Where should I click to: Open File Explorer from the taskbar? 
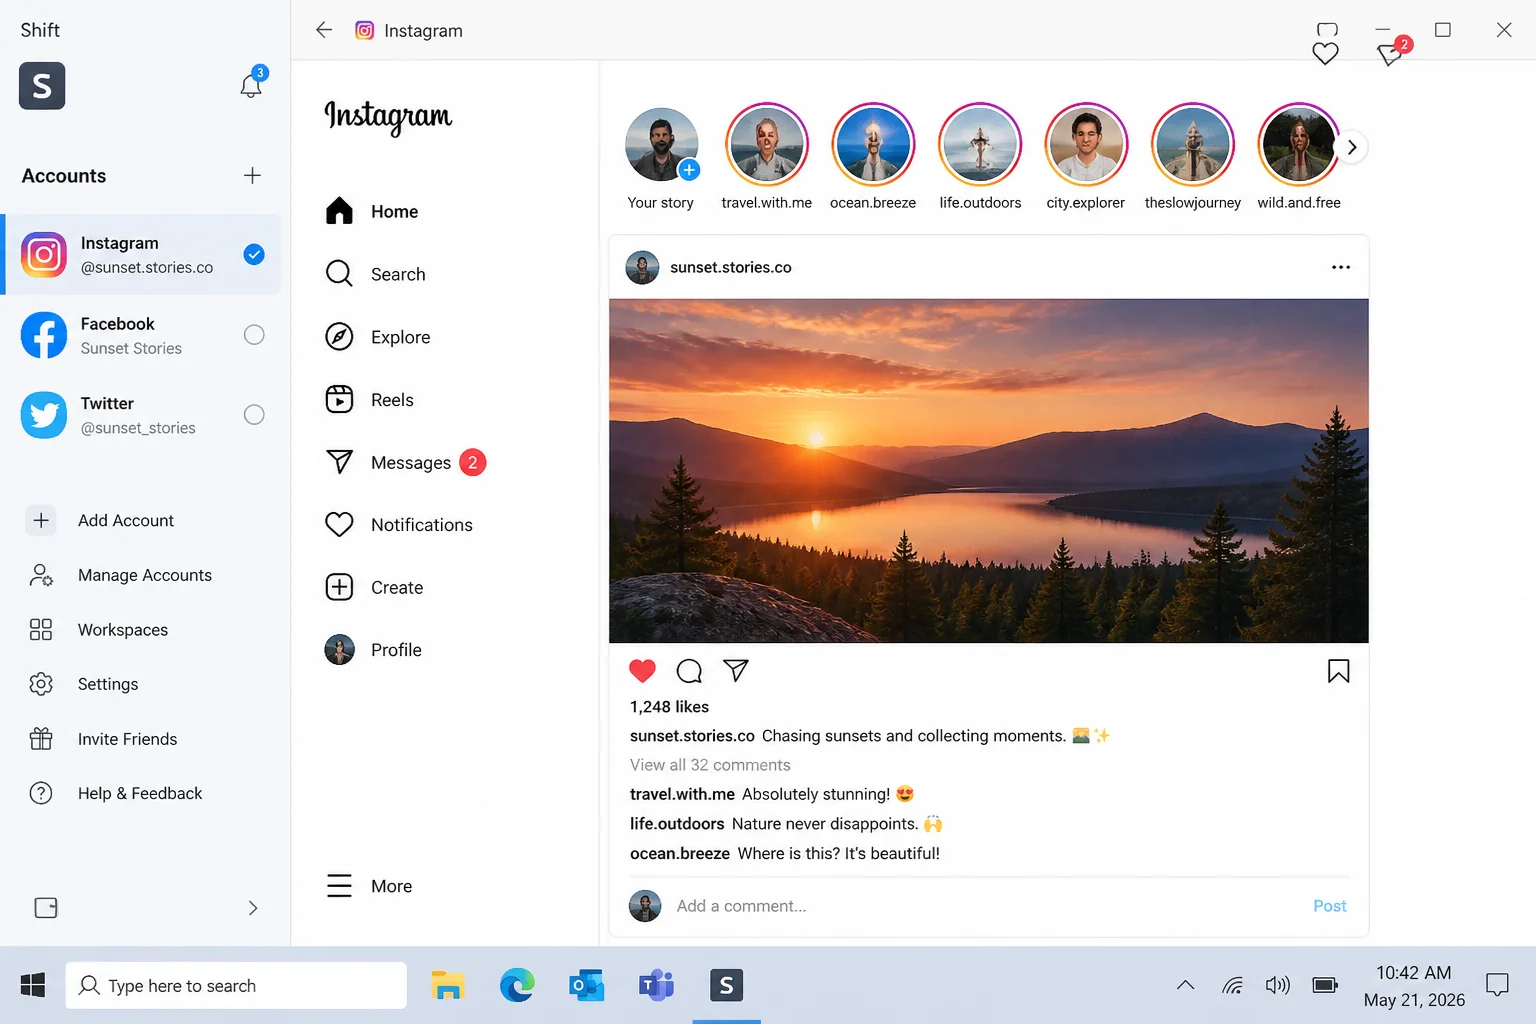pos(448,986)
